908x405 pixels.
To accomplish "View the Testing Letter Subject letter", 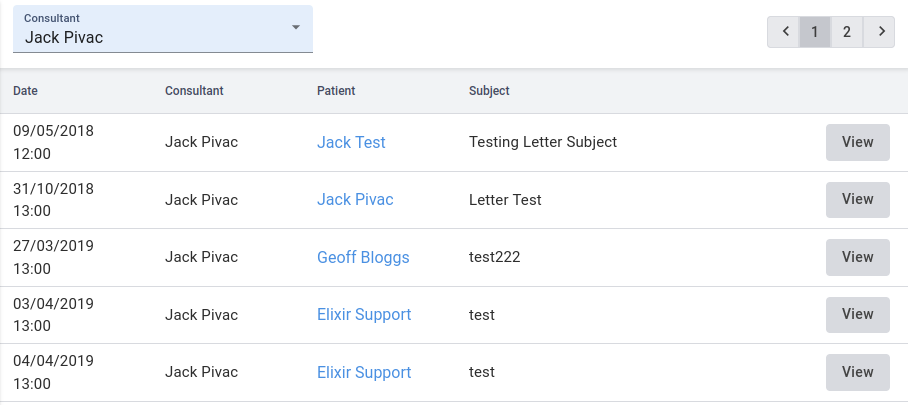I will tap(857, 142).
